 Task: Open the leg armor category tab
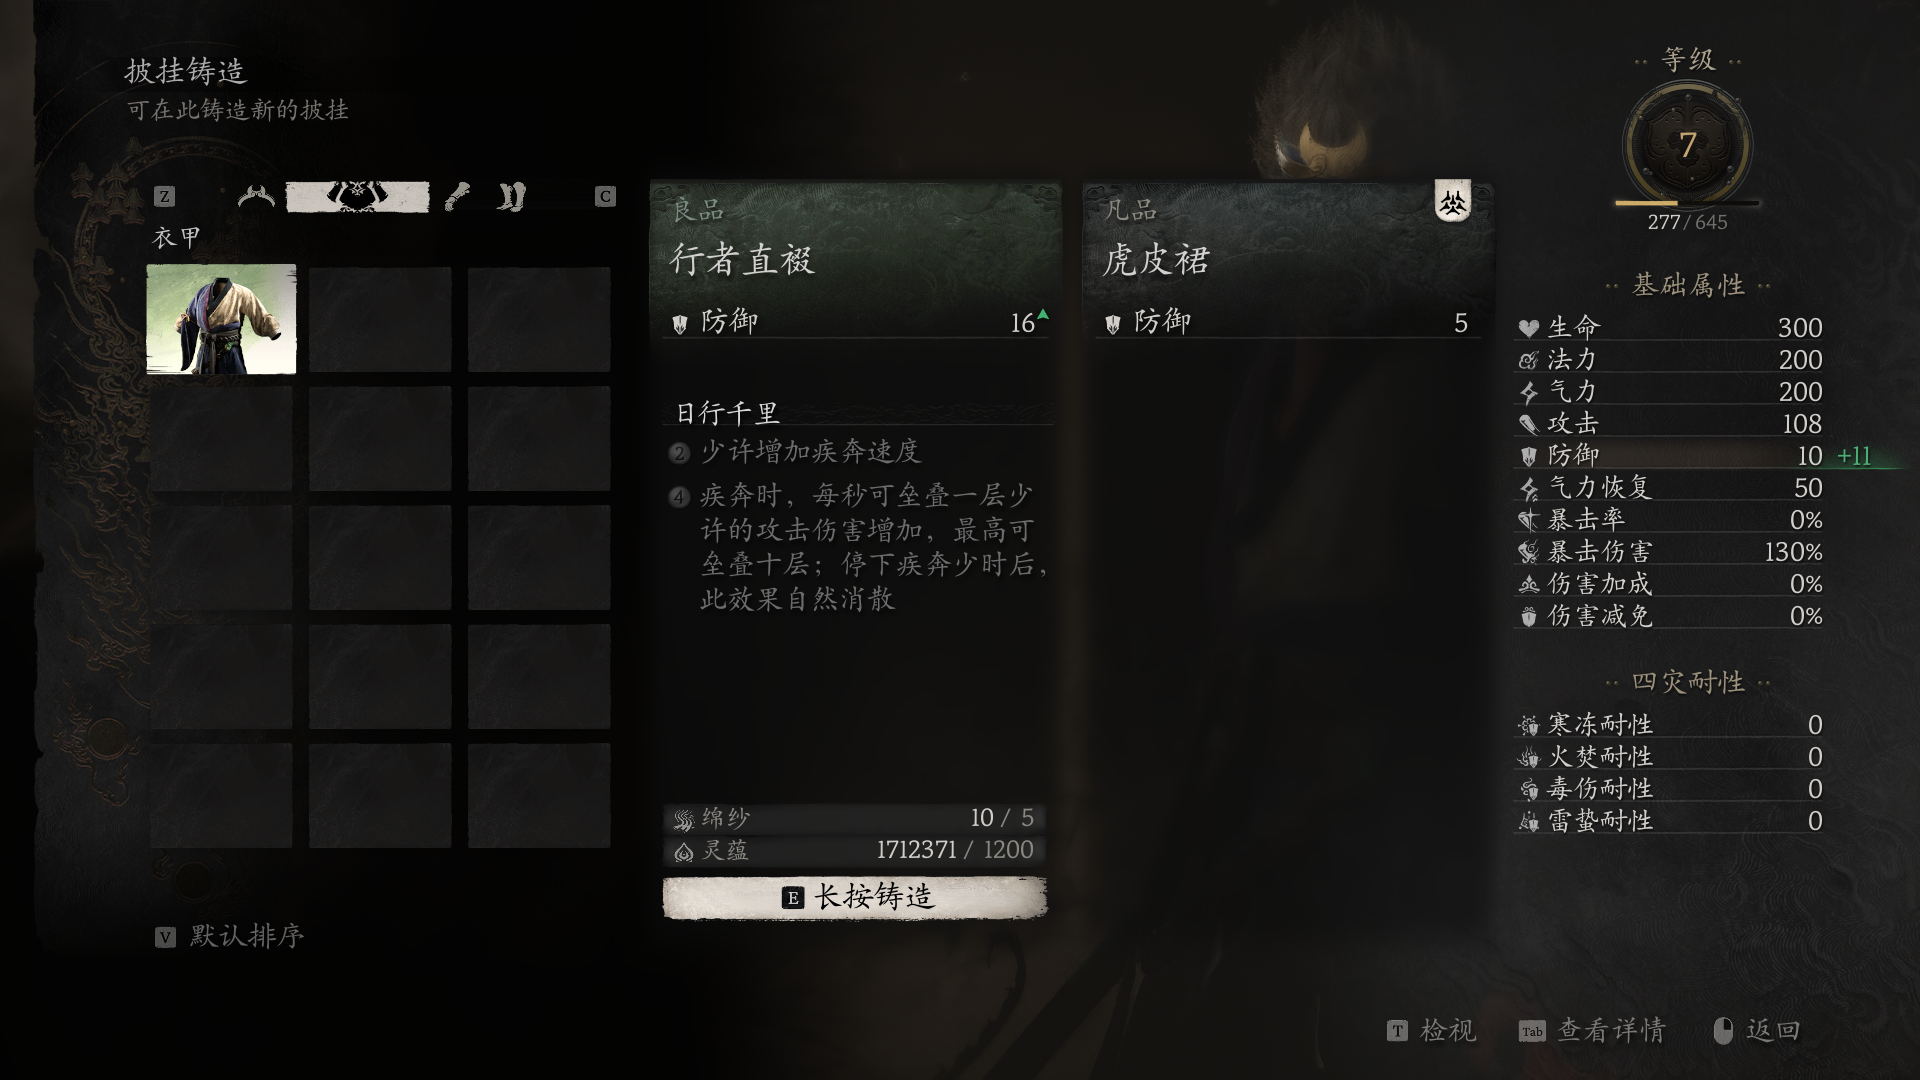511,197
